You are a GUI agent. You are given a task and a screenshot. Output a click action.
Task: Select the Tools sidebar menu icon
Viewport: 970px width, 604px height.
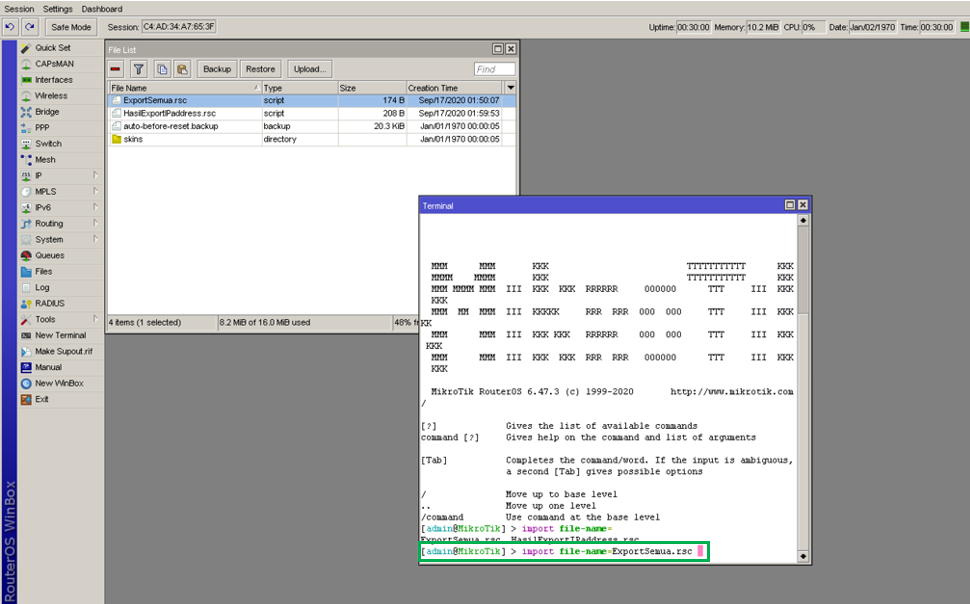[x=26, y=319]
